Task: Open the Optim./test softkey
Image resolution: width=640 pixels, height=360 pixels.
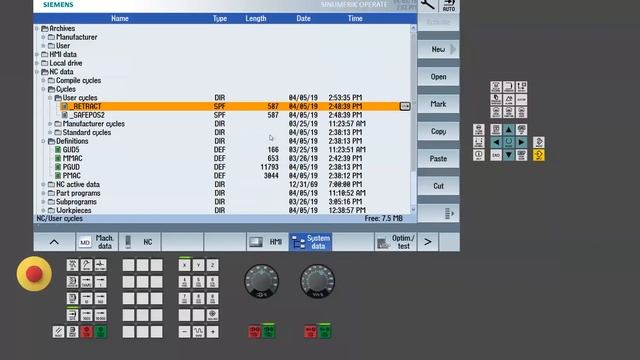Action: [396, 242]
